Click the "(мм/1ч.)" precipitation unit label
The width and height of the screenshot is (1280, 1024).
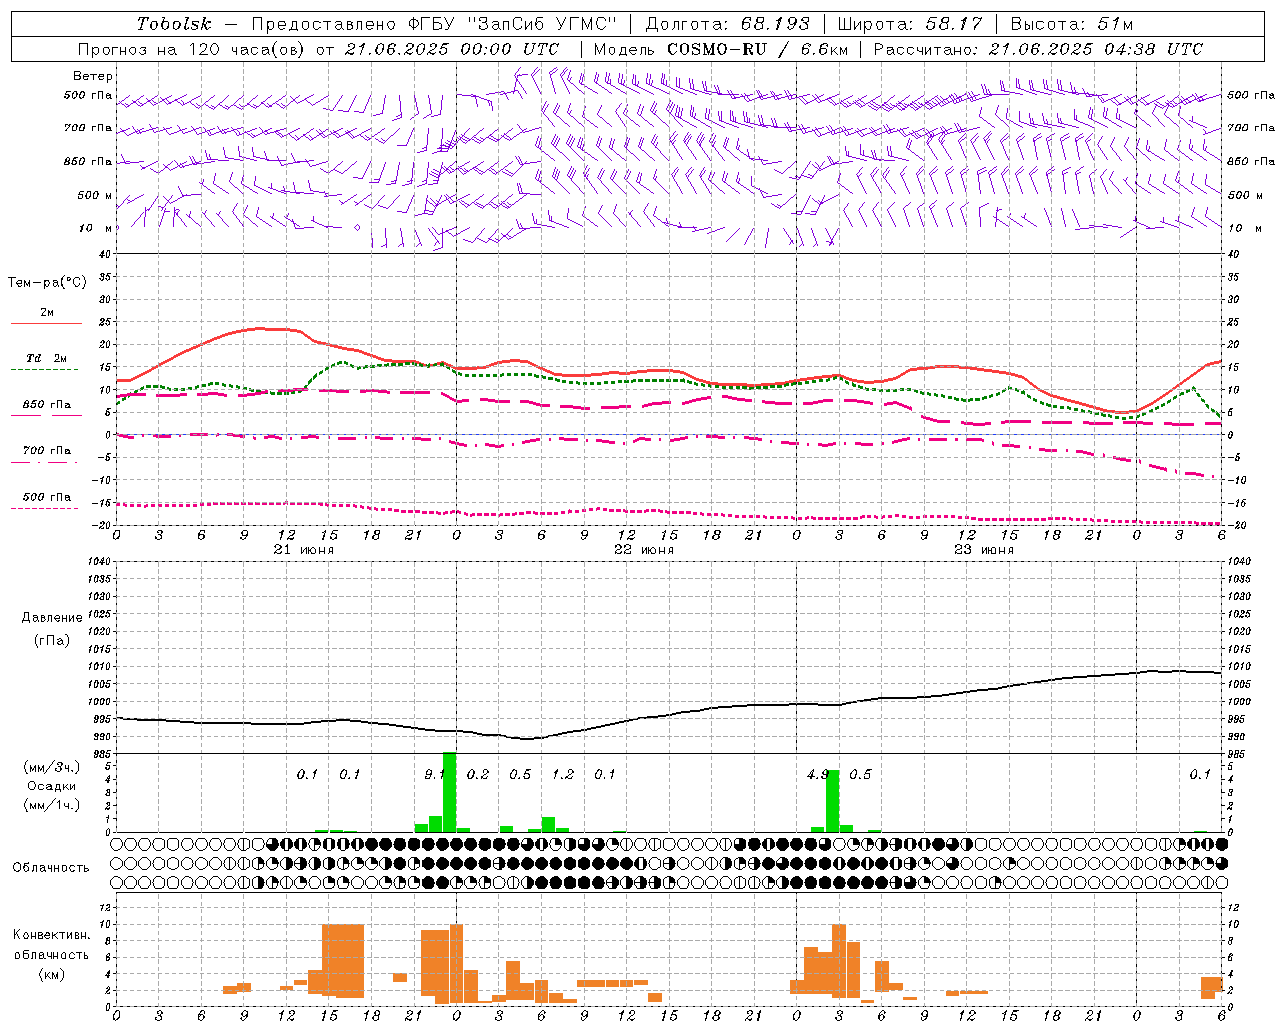52,805
